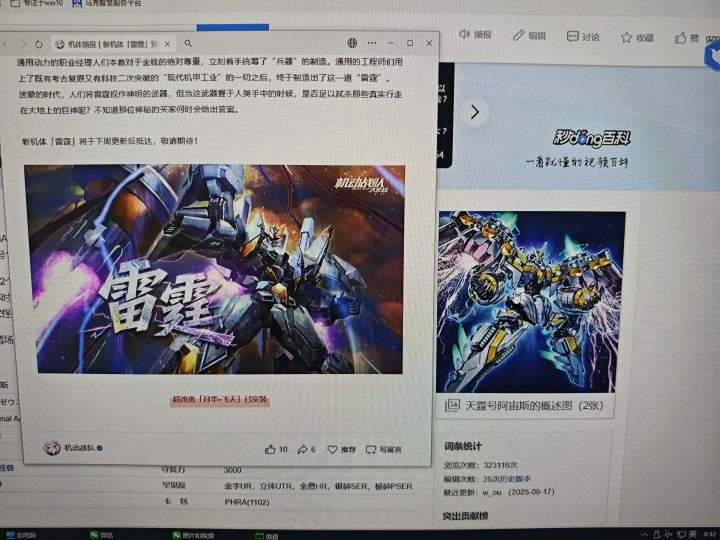Click the value 3000 in the table
The width and height of the screenshot is (720, 540).
[232, 470]
